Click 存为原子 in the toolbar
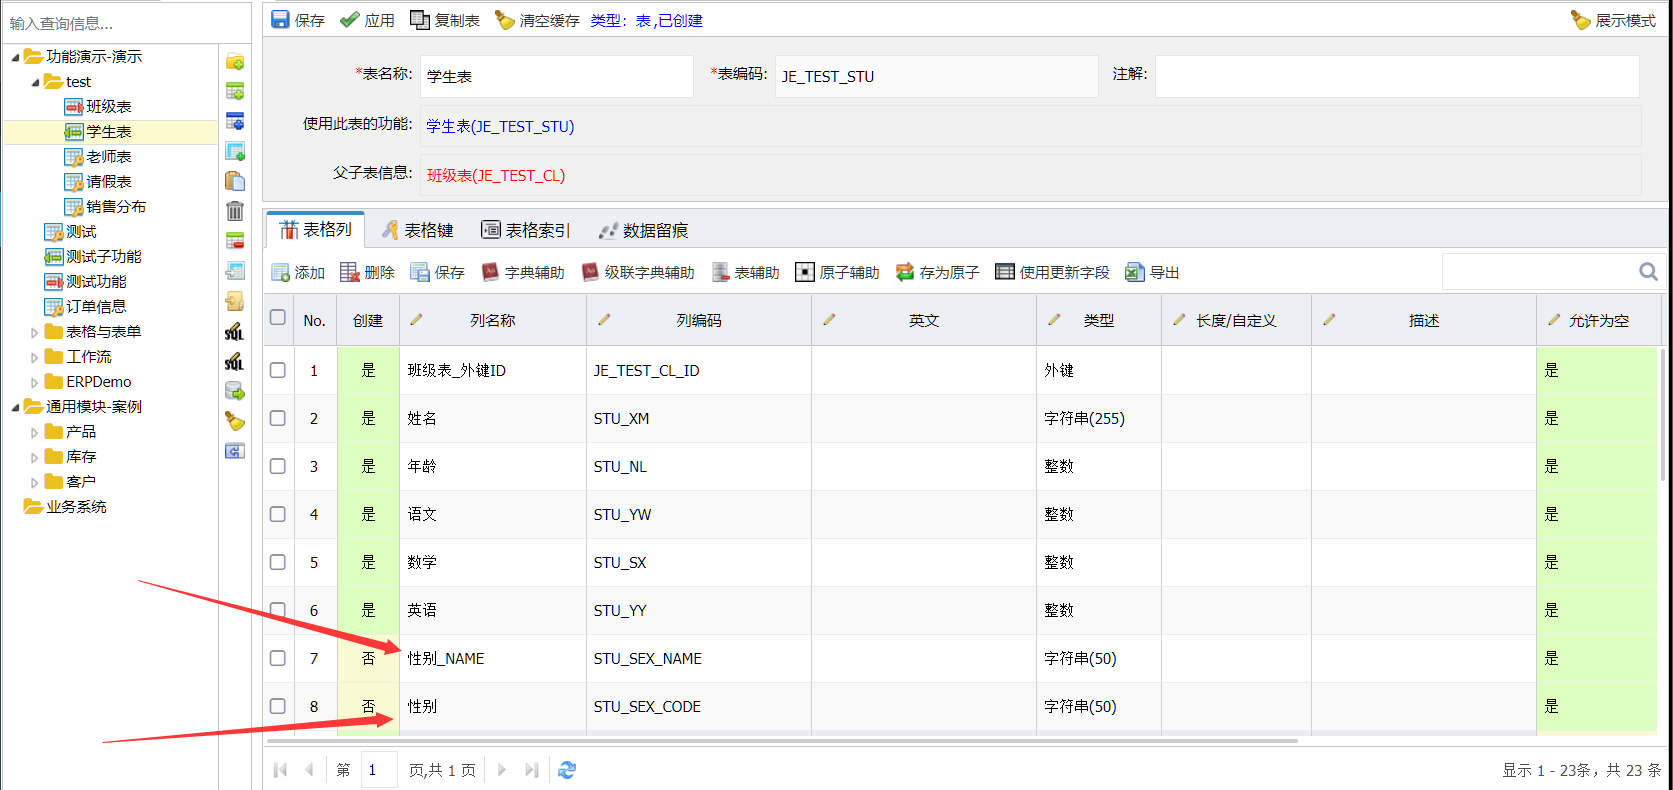Viewport: 1673px width, 790px height. point(937,273)
